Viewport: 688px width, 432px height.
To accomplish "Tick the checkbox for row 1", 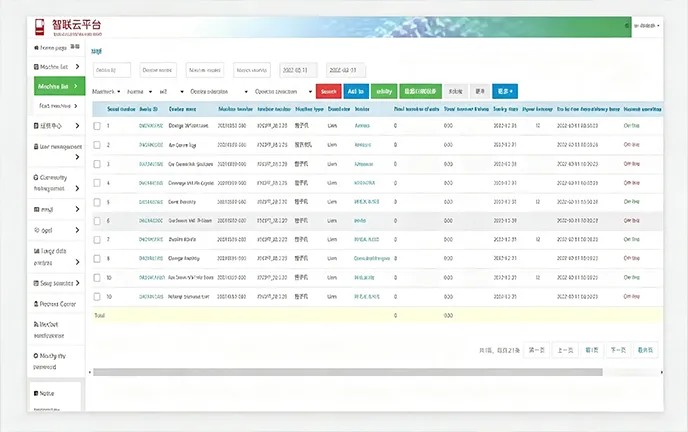I will [97, 126].
